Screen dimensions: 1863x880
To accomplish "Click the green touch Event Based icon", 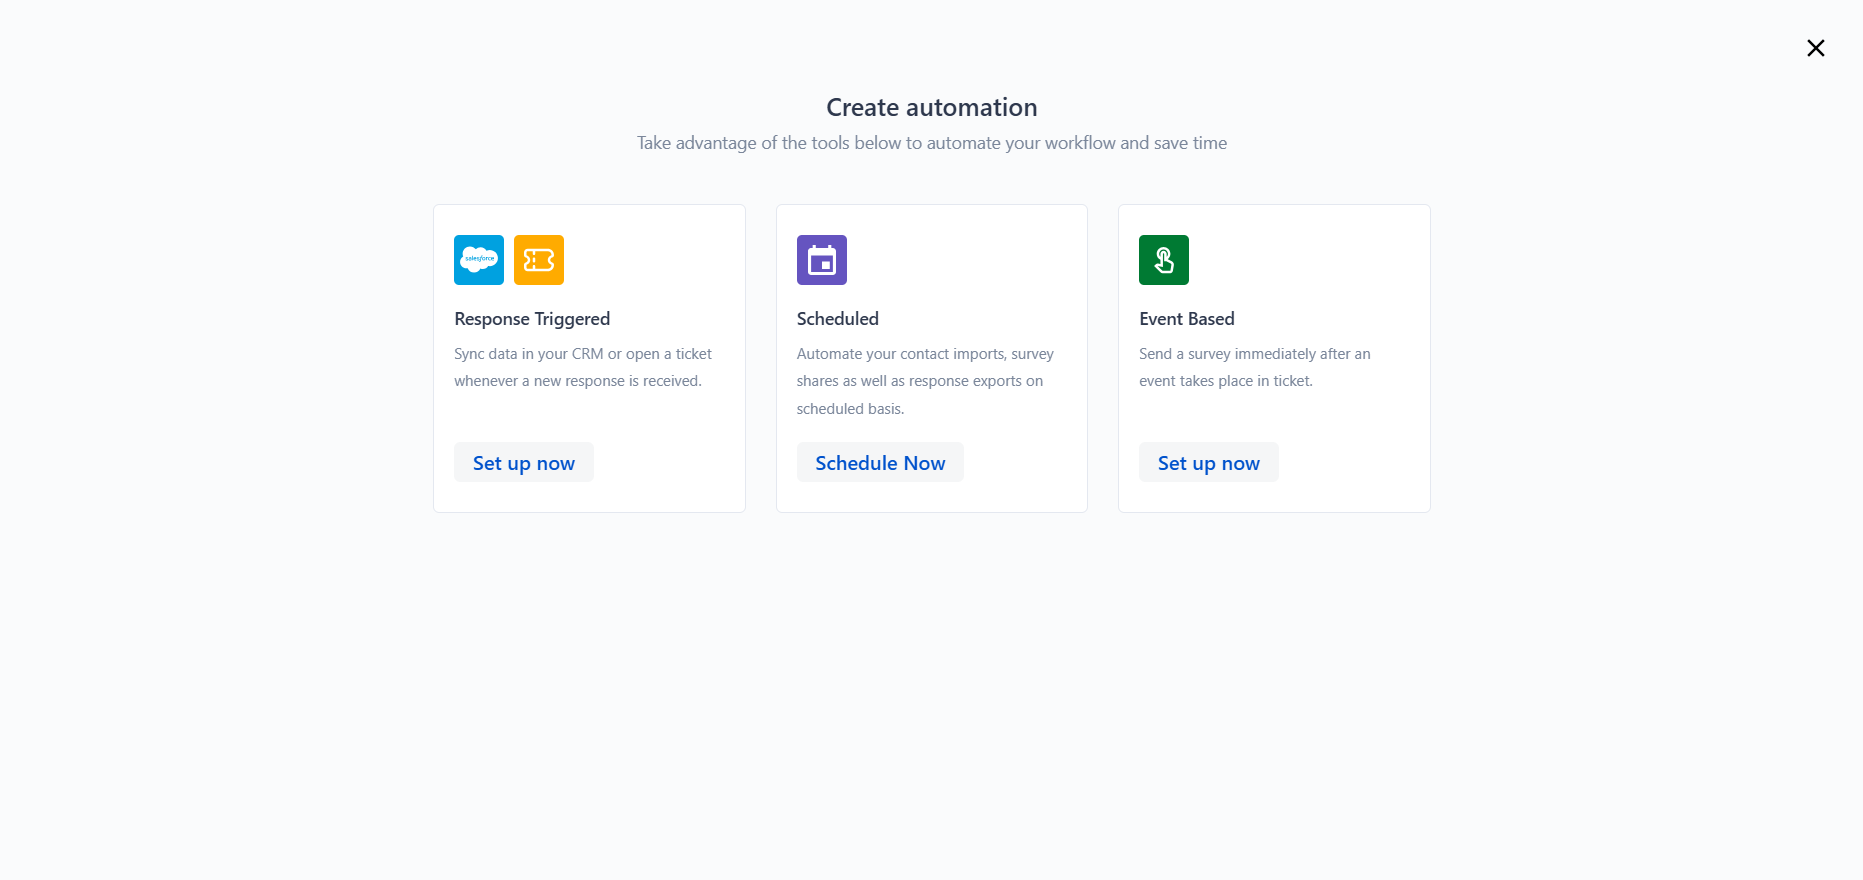I will pos(1163,260).
